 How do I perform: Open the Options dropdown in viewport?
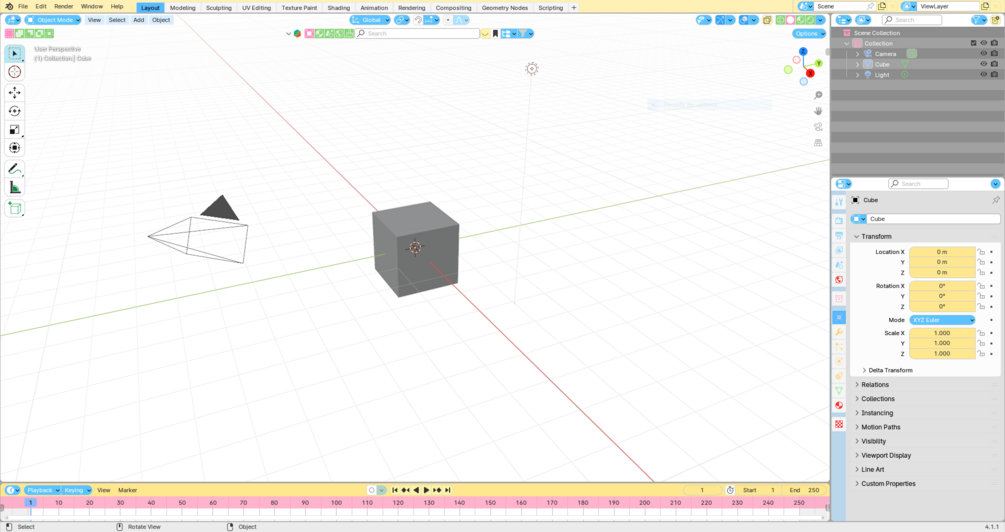809,33
